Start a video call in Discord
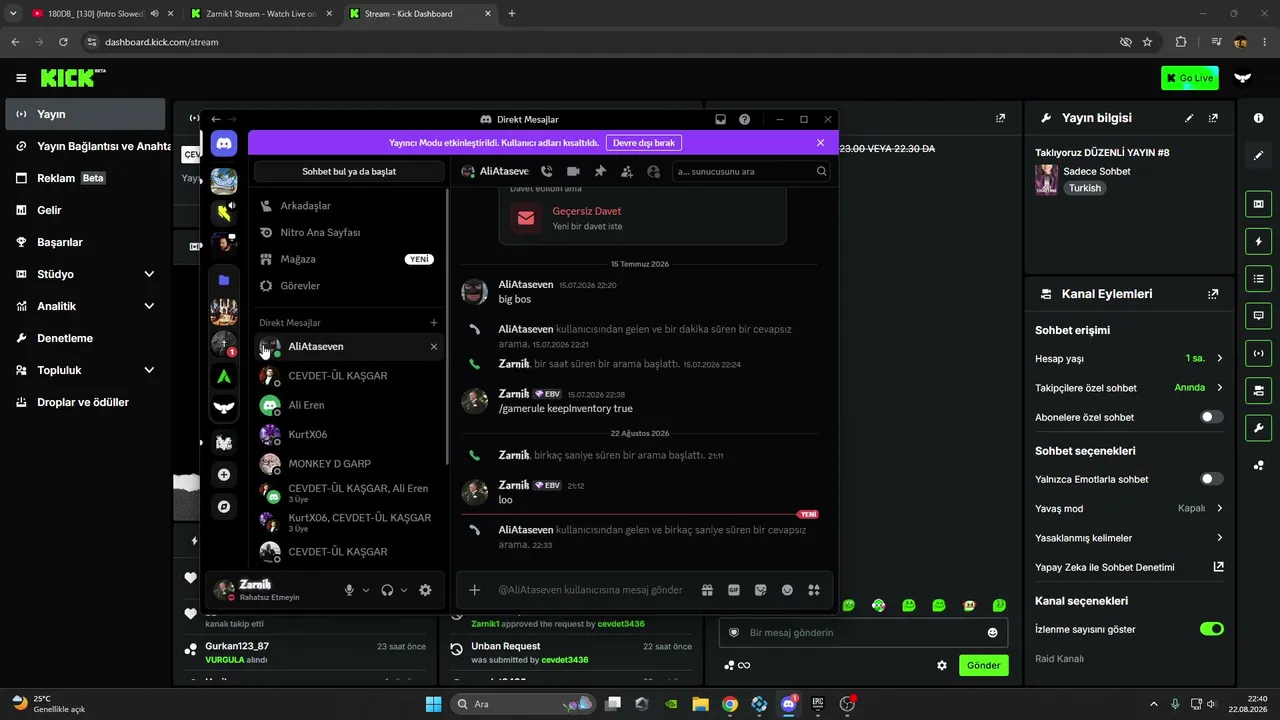The image size is (1280, 720). 573,171
